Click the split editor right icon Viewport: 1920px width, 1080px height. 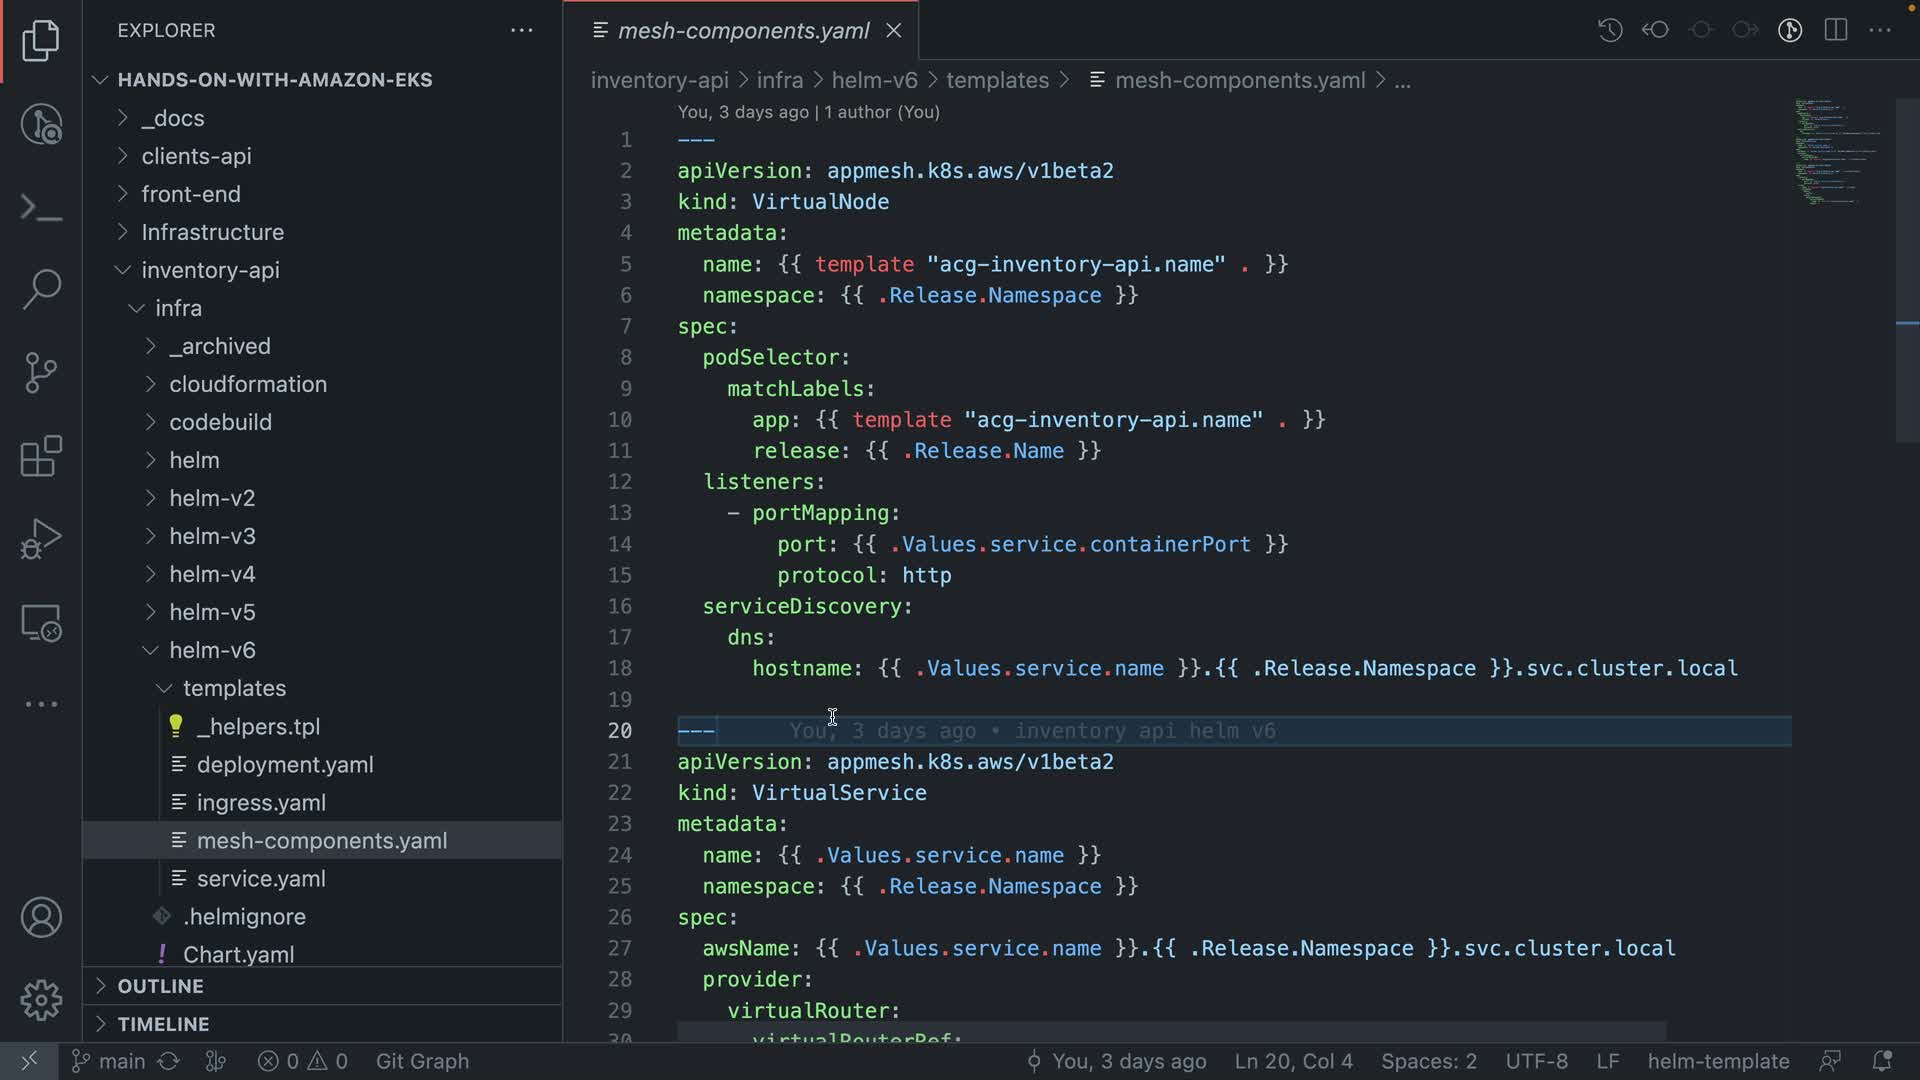coord(1835,30)
